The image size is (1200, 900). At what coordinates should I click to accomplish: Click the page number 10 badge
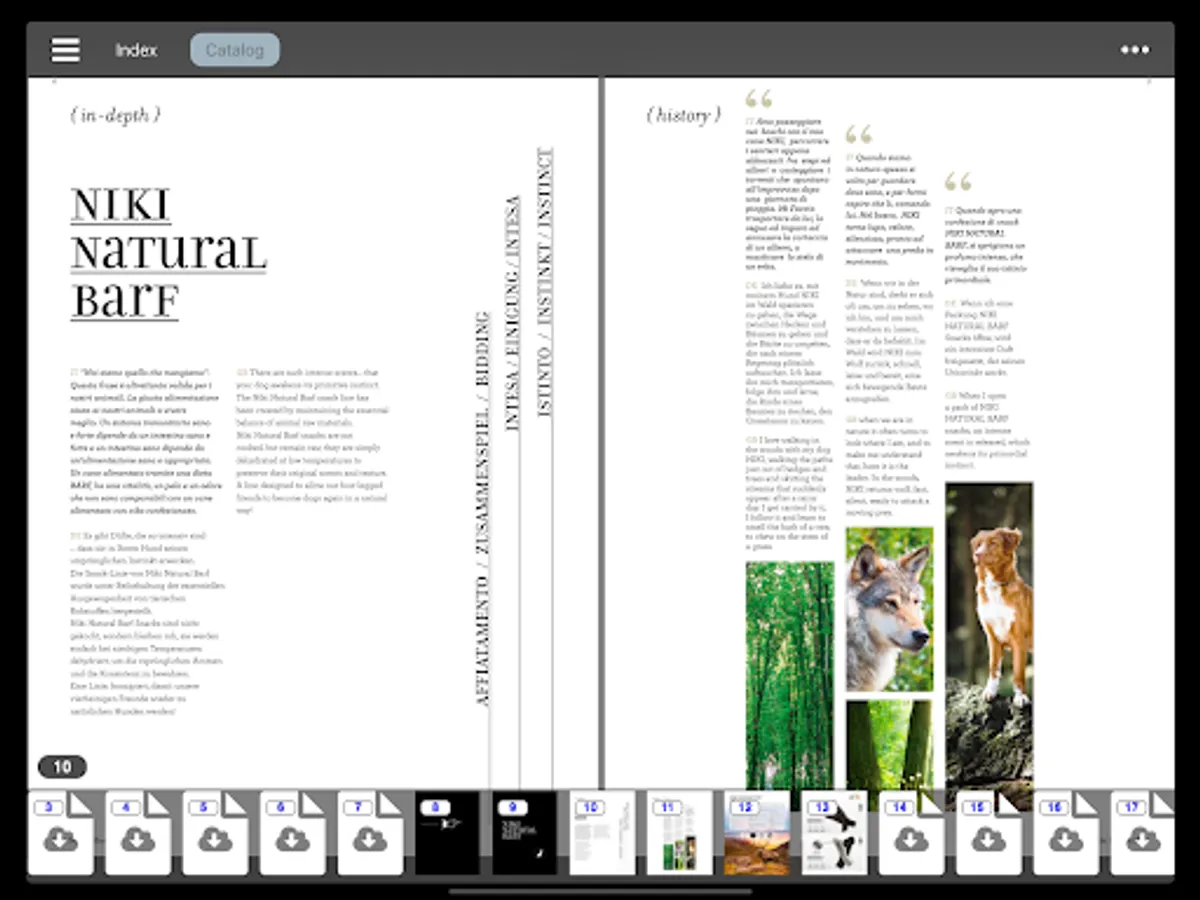[62, 766]
